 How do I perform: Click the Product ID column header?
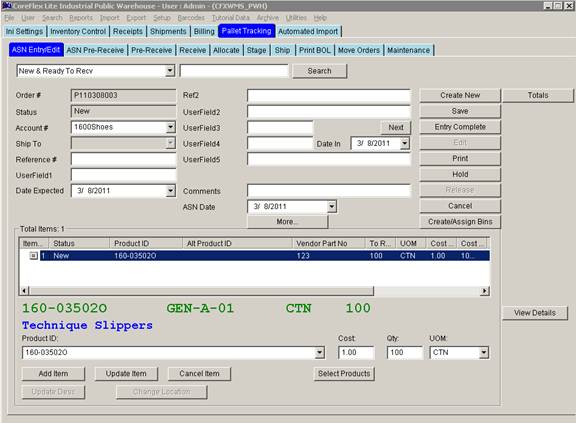pos(146,243)
